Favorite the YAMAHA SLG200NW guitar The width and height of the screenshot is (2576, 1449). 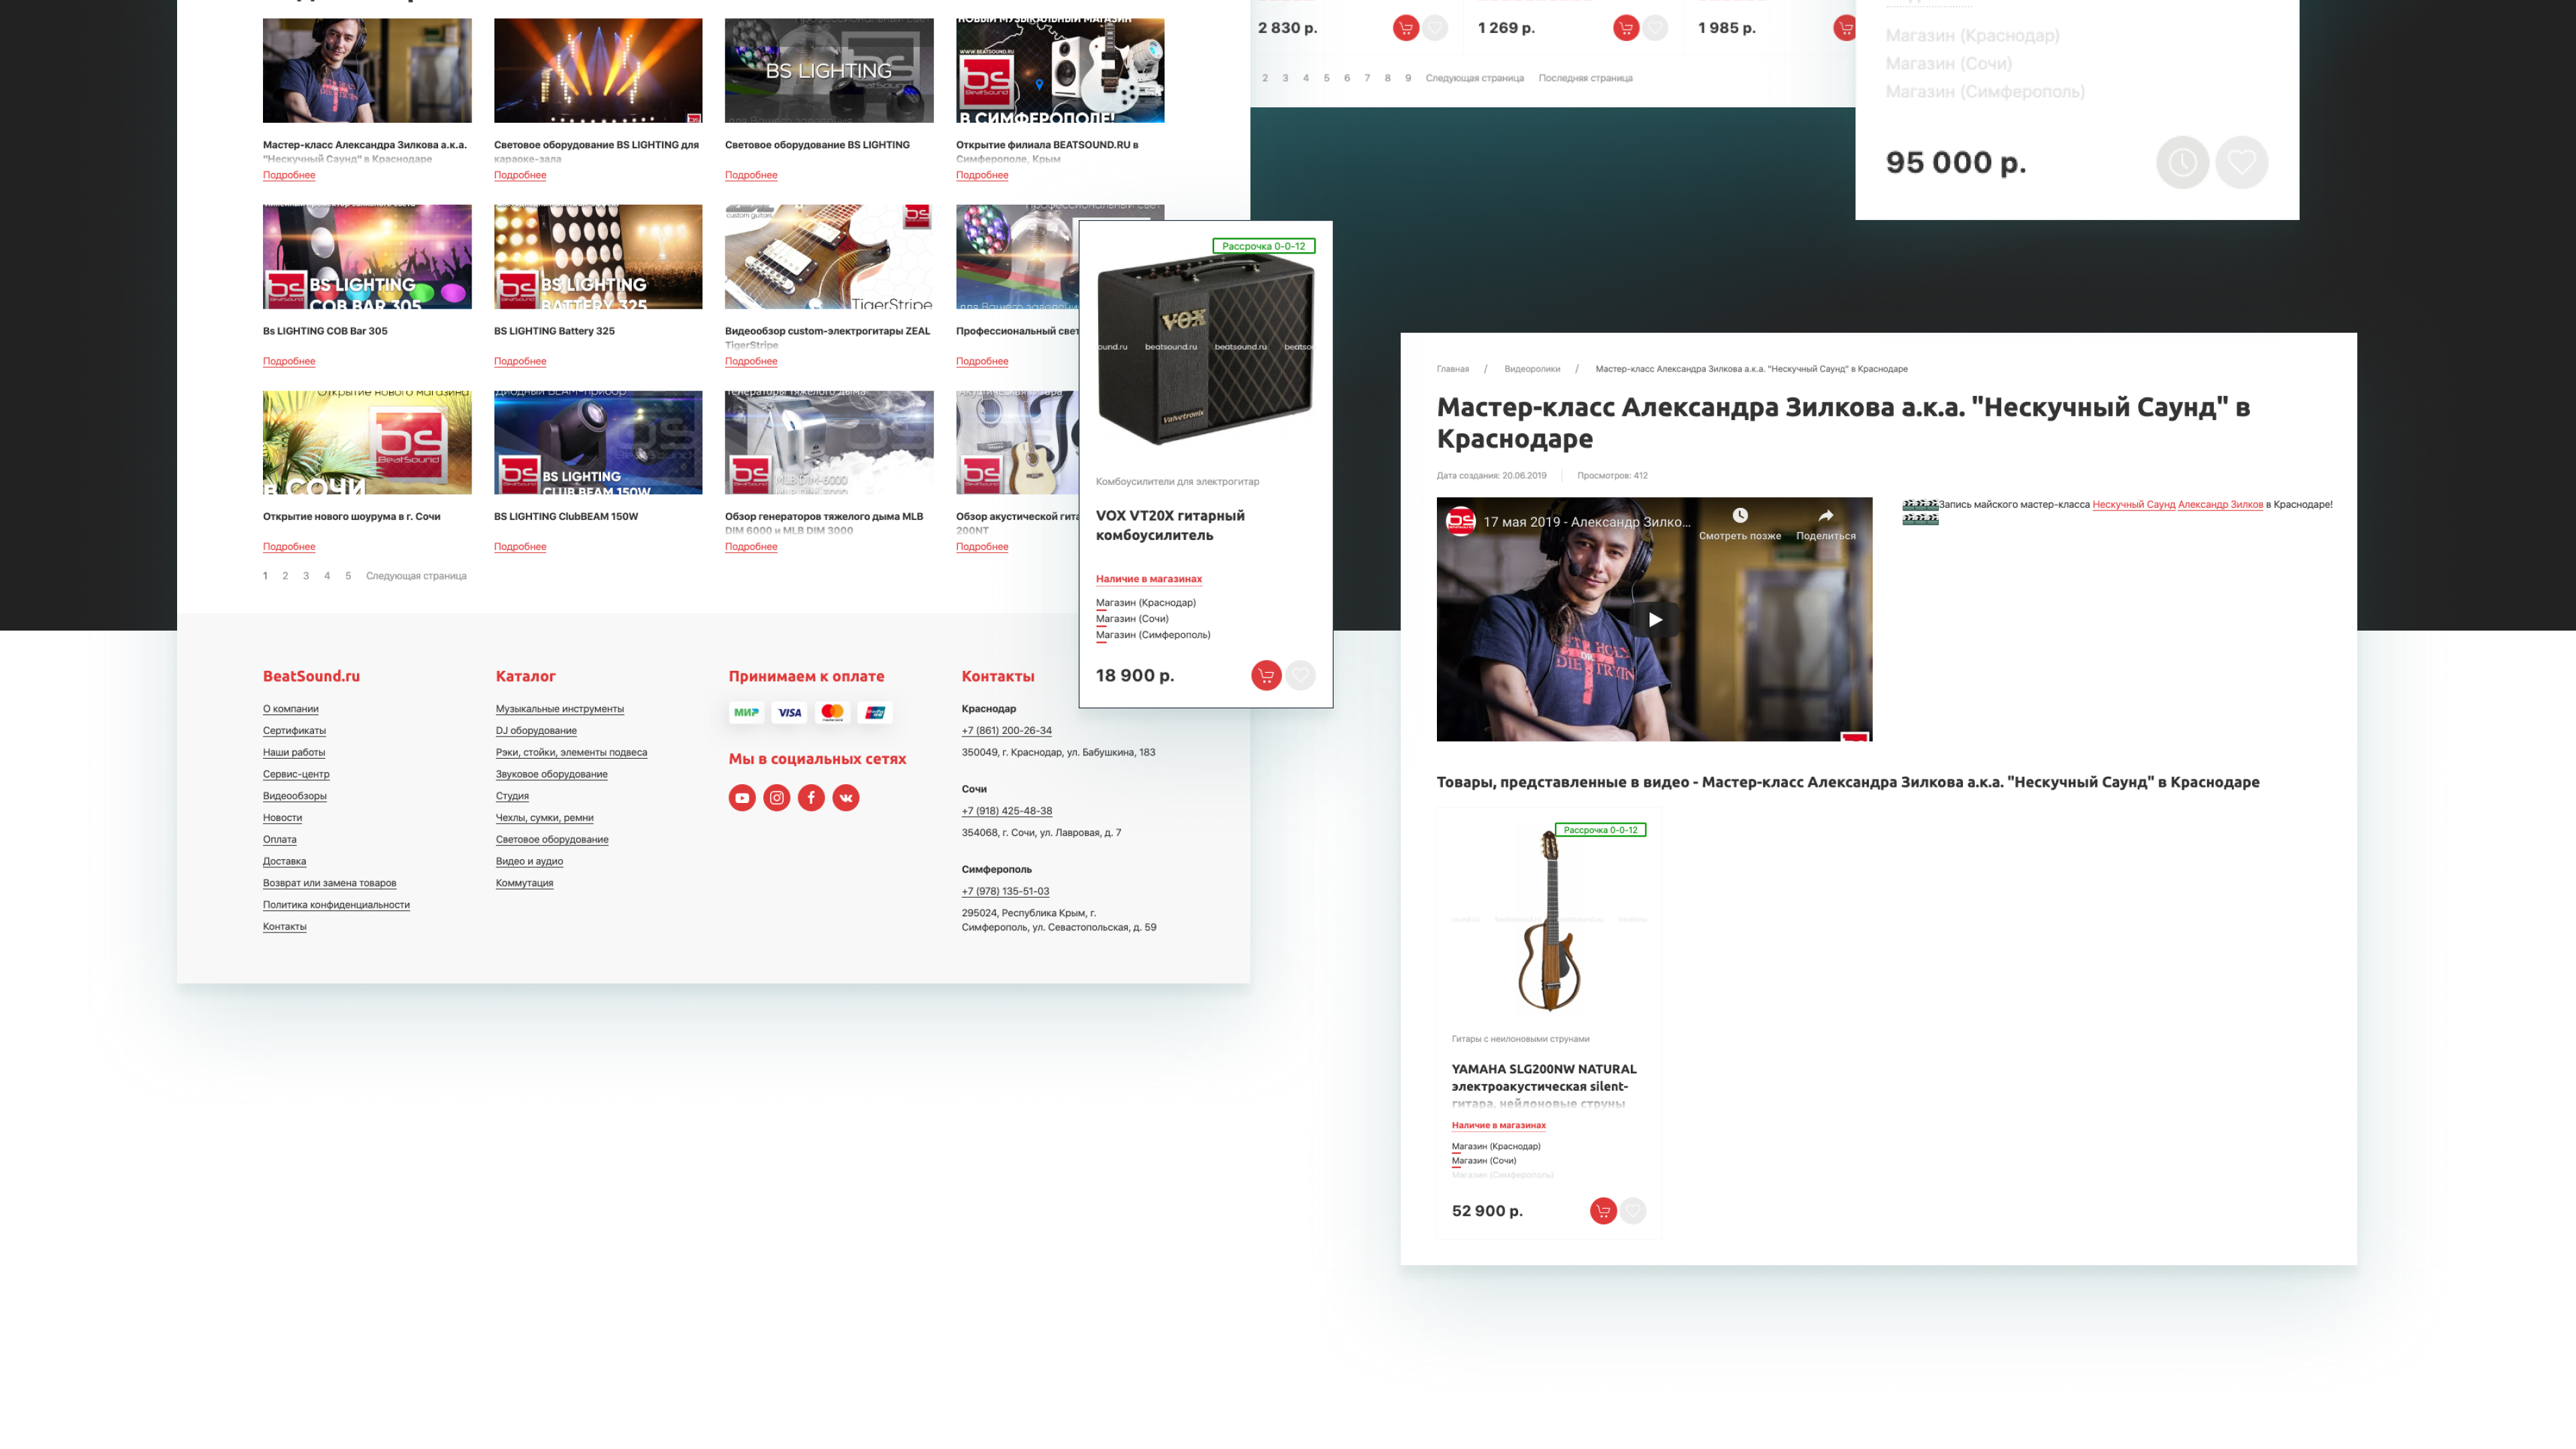(1633, 1210)
